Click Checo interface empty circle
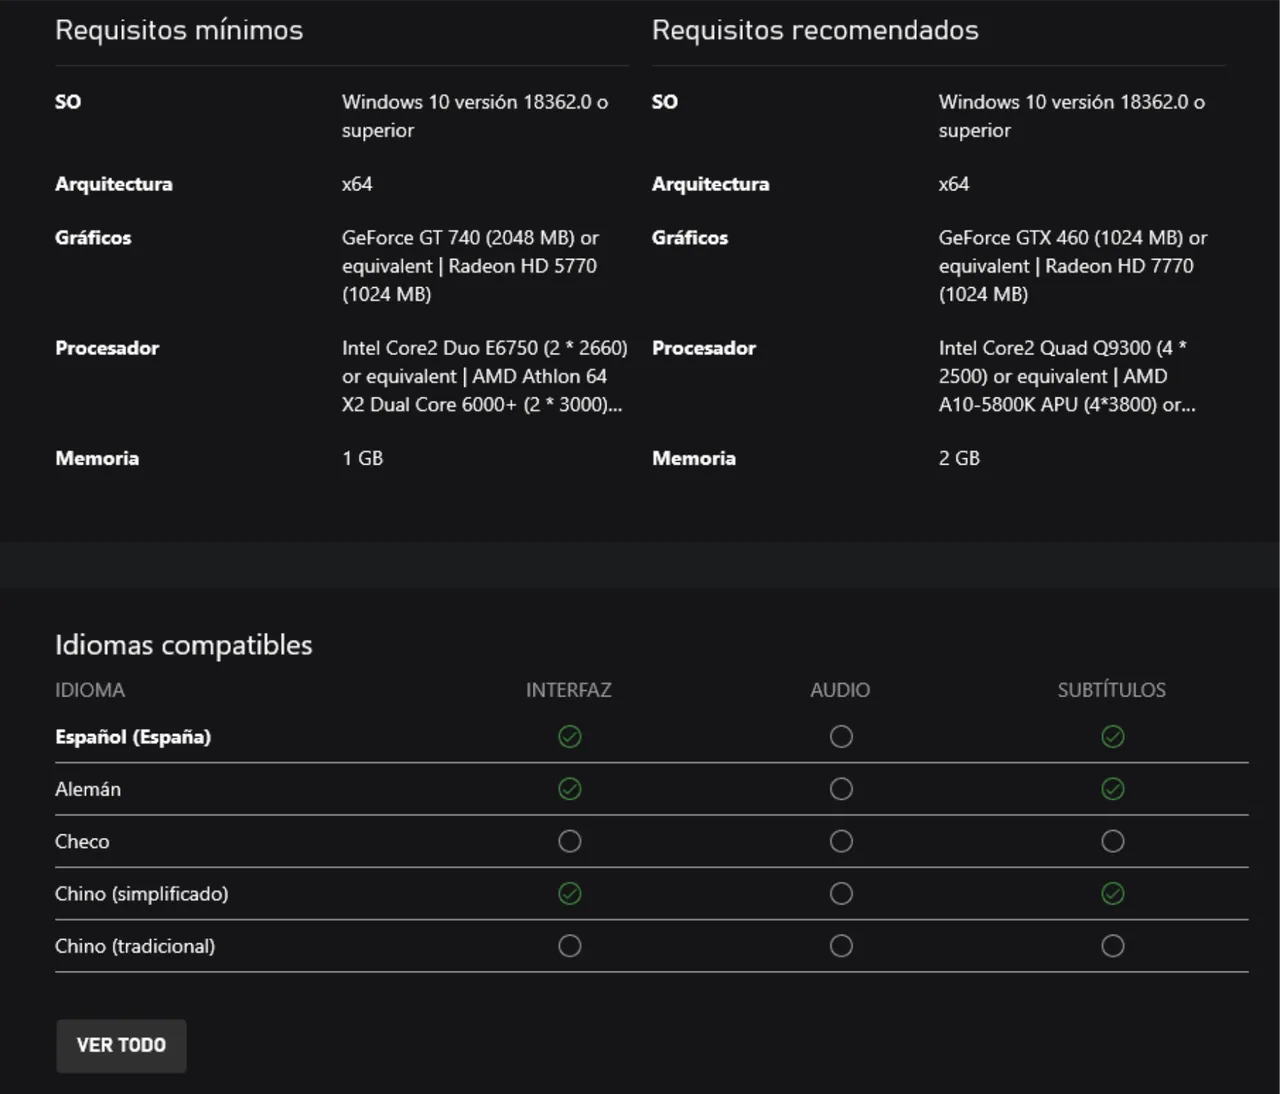This screenshot has width=1280, height=1094. pos(570,842)
